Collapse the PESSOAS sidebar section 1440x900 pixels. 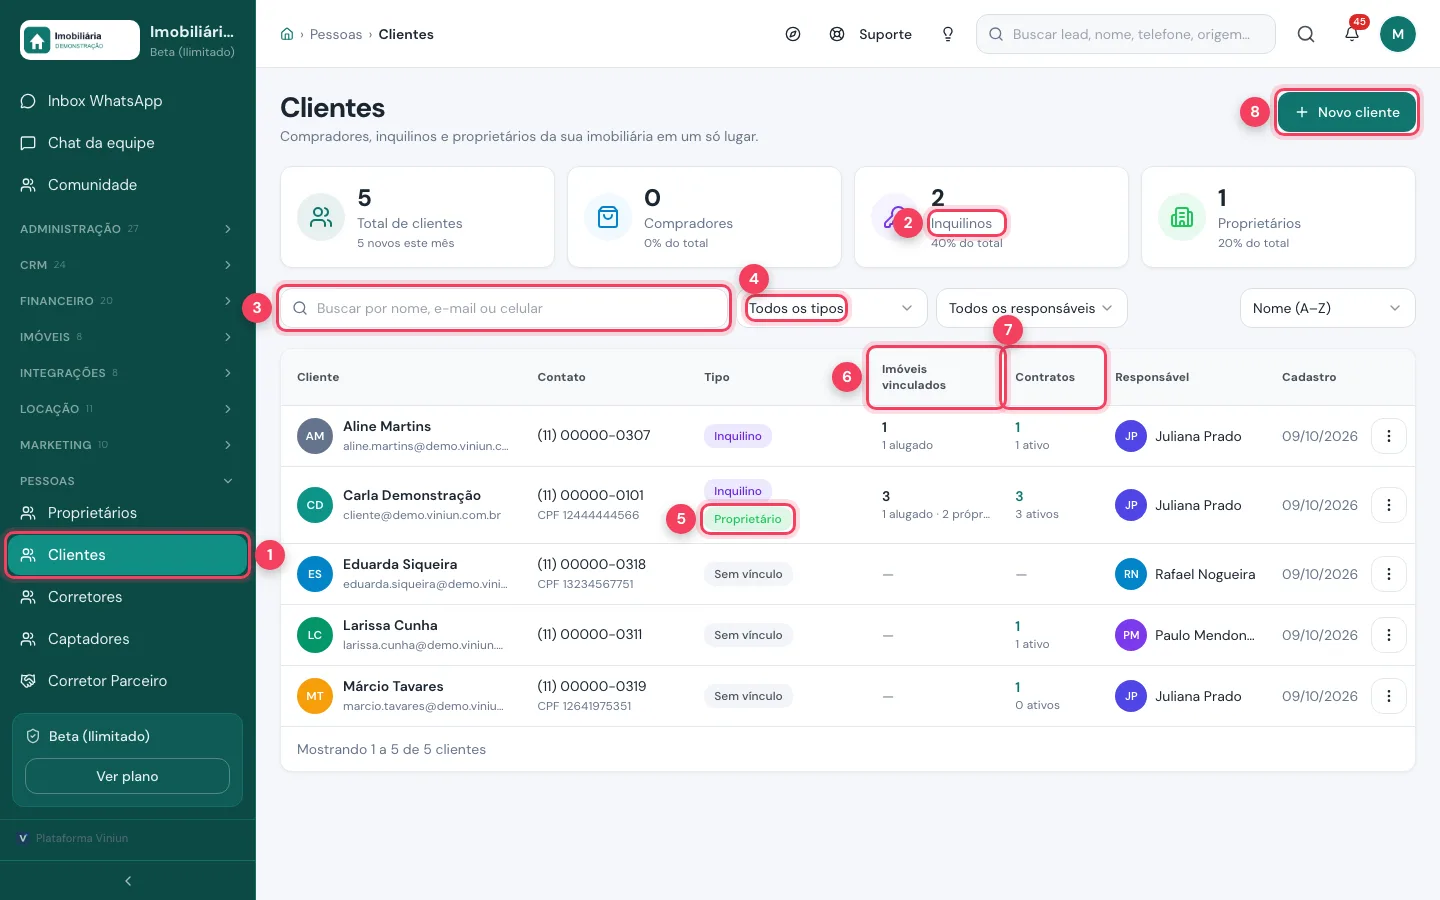[128, 481]
